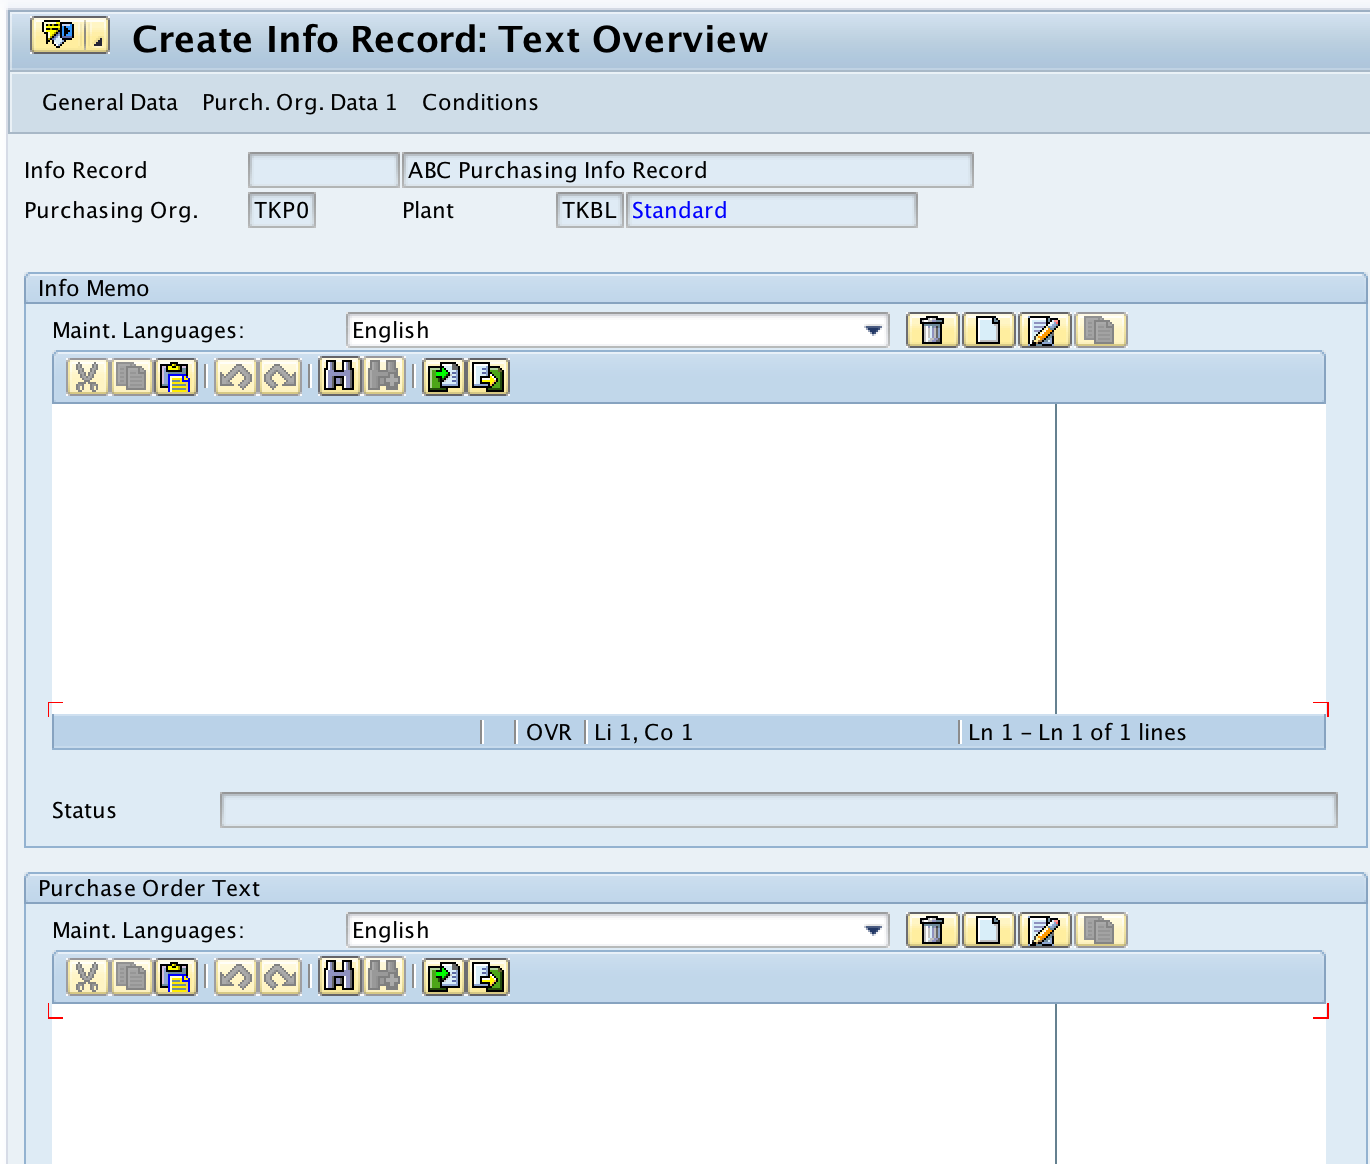1370x1164 pixels.
Task: Click the services for object icon in title bar
Action: pyautogui.click(x=58, y=36)
